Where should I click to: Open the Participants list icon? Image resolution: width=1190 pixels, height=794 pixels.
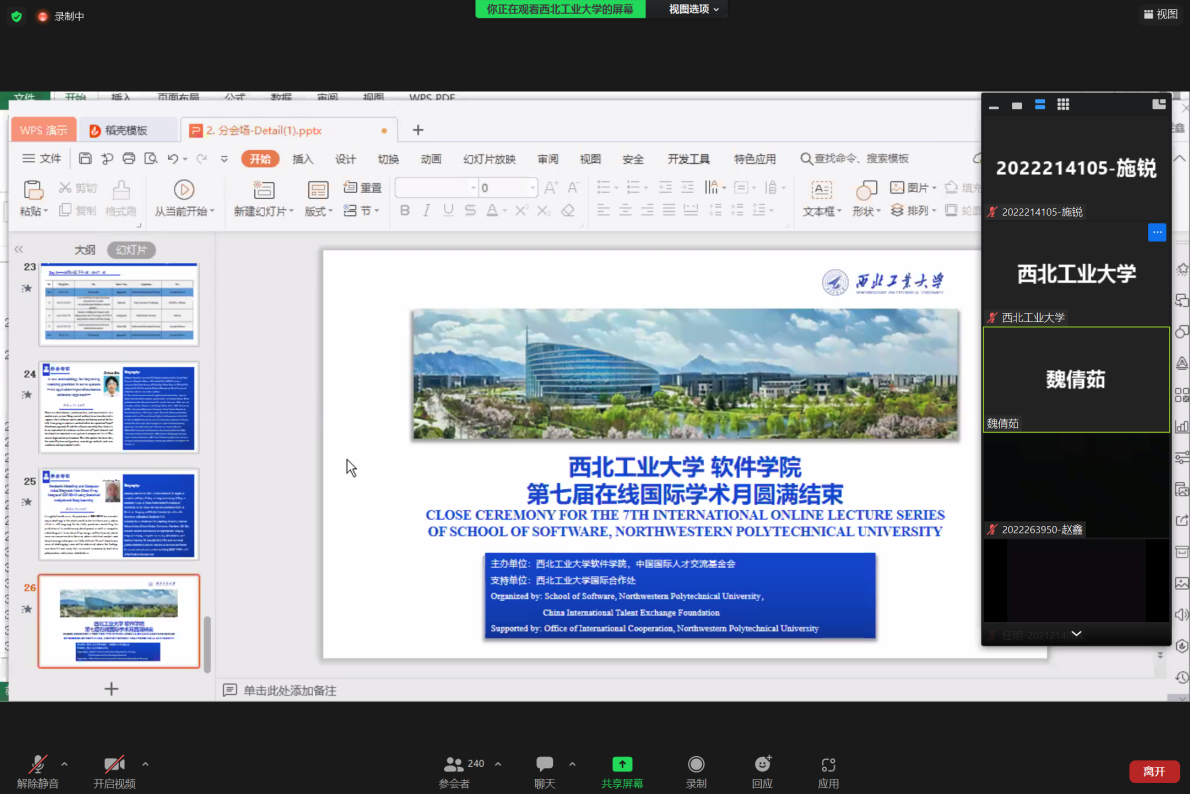(455, 765)
